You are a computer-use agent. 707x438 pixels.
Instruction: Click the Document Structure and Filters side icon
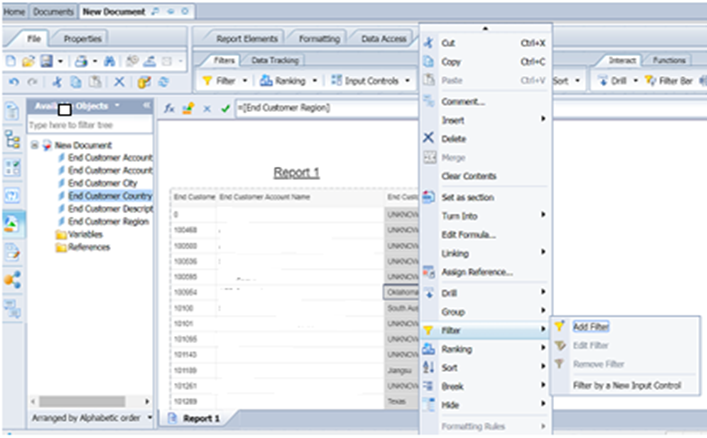pyautogui.click(x=13, y=139)
